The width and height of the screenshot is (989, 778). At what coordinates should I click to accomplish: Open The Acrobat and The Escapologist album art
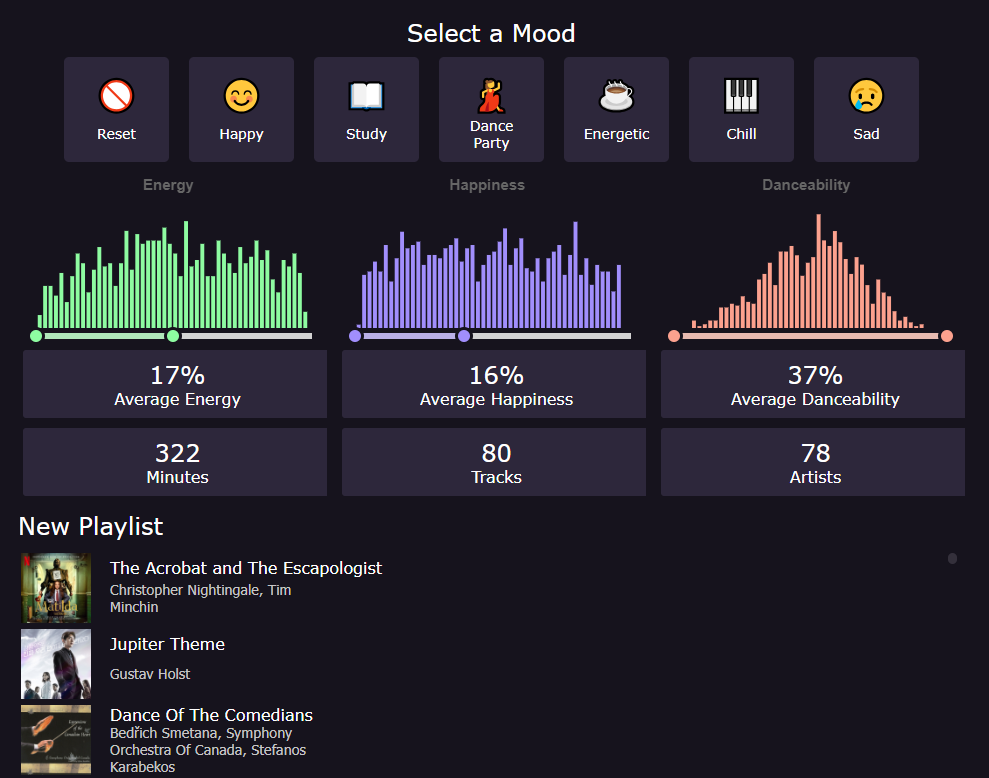56,588
